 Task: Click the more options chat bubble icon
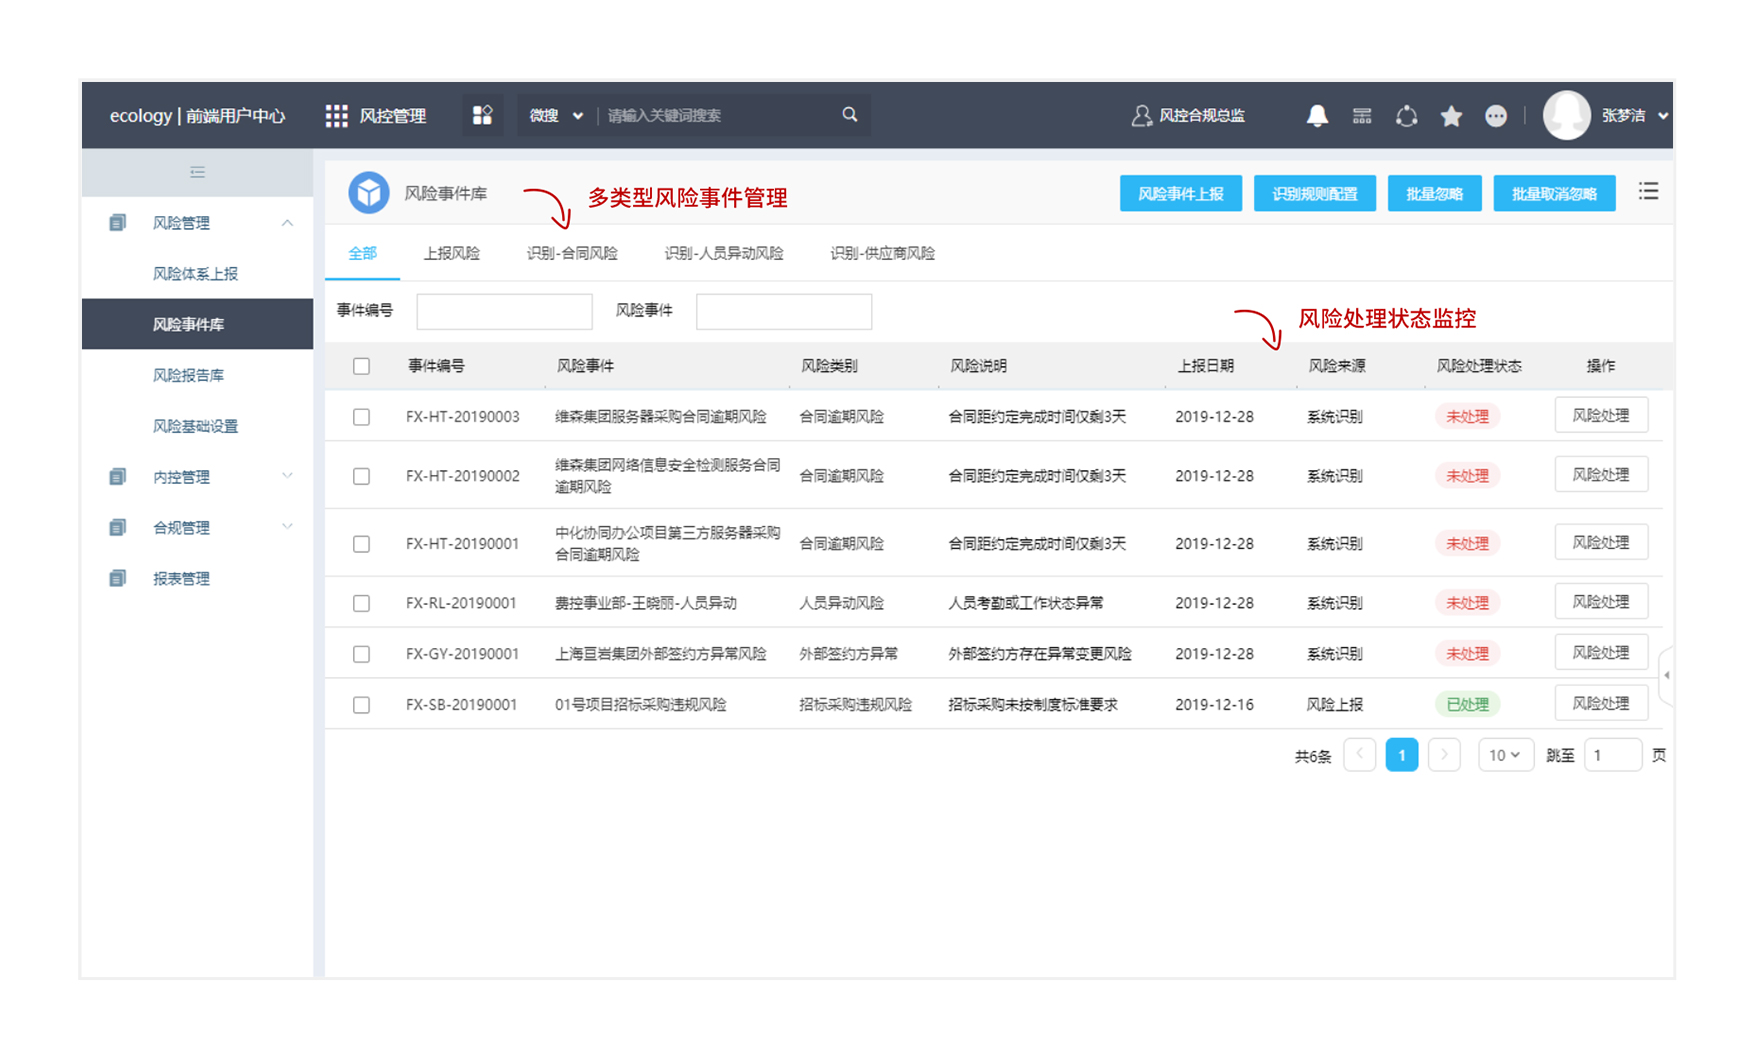click(1495, 116)
